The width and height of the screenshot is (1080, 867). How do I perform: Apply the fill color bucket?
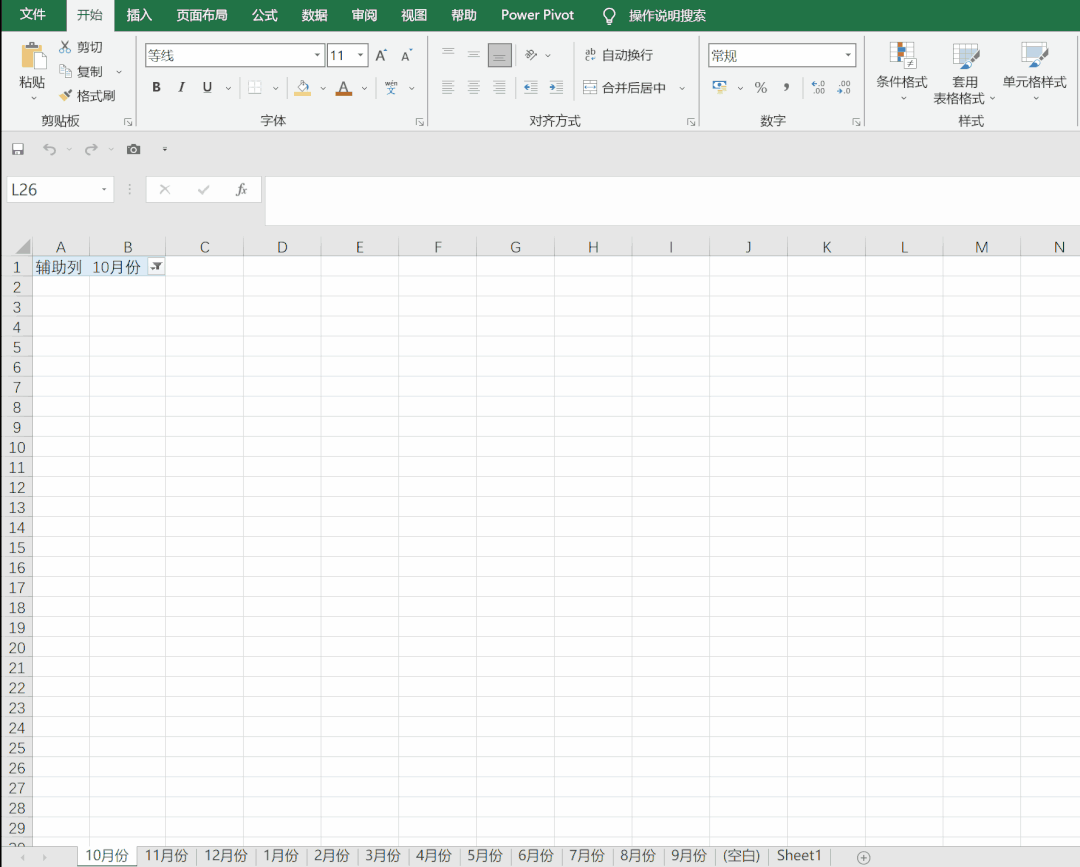(x=302, y=87)
